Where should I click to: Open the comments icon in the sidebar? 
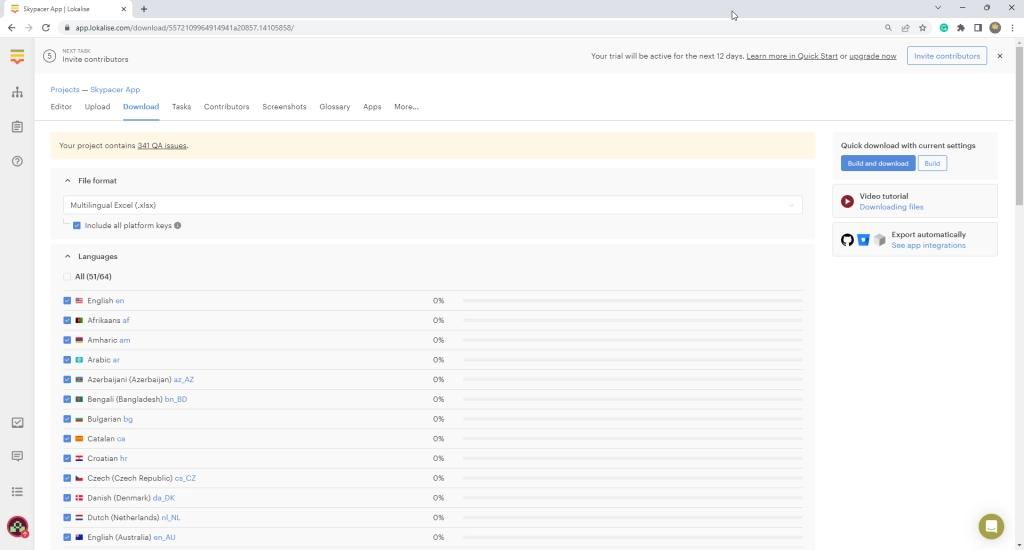17,456
